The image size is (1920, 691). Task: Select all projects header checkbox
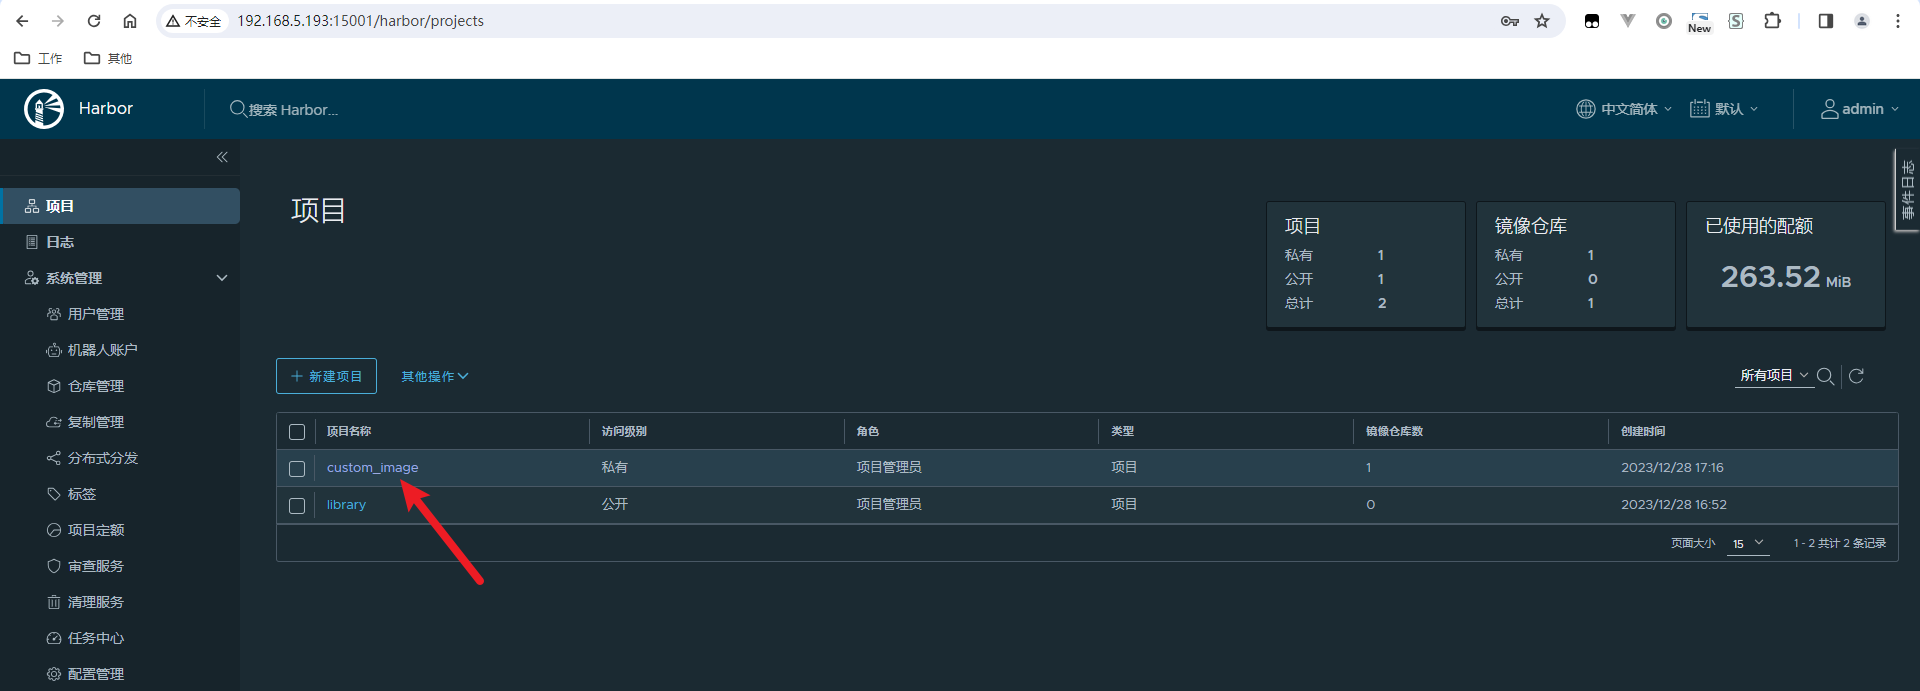point(297,432)
